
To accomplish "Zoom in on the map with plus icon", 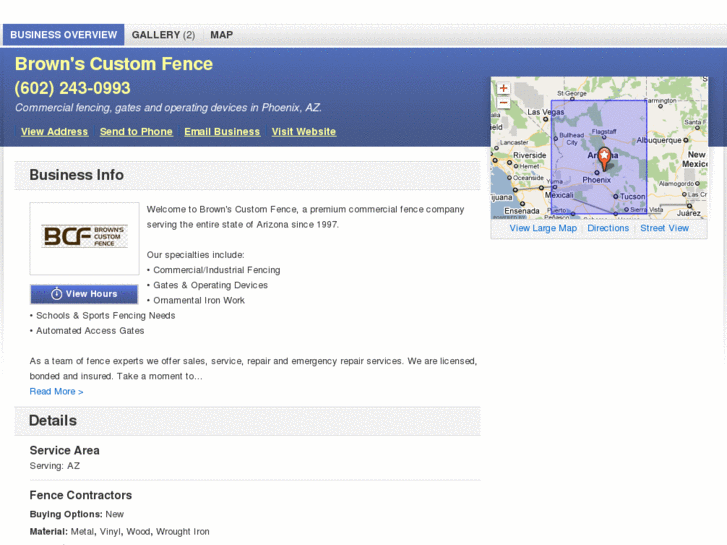I will click(x=503, y=88).
